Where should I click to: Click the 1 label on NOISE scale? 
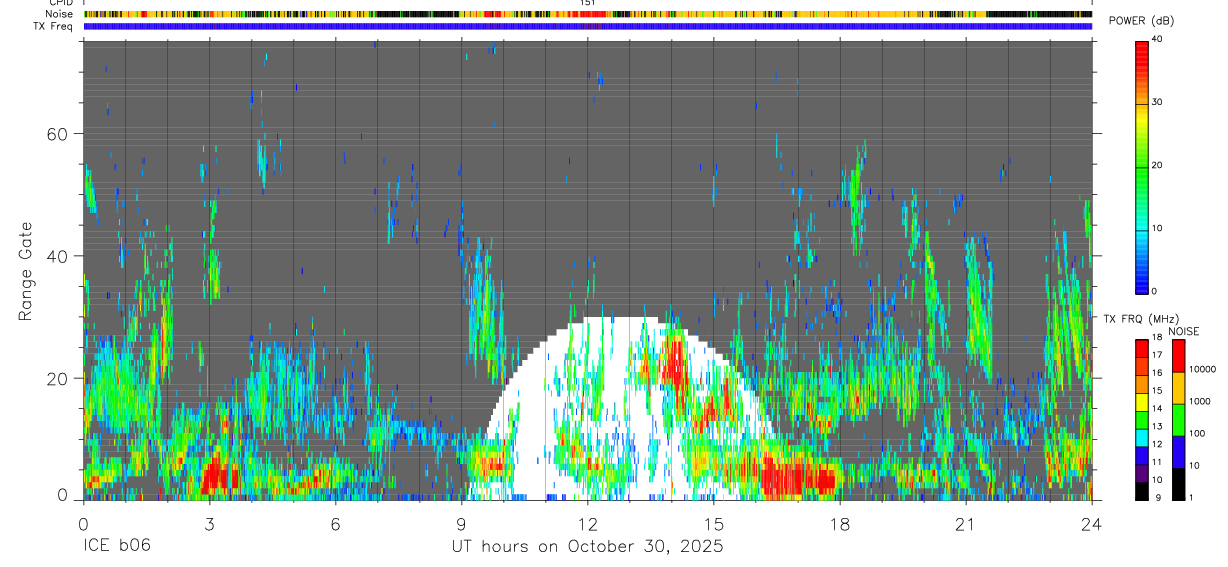1191,497
